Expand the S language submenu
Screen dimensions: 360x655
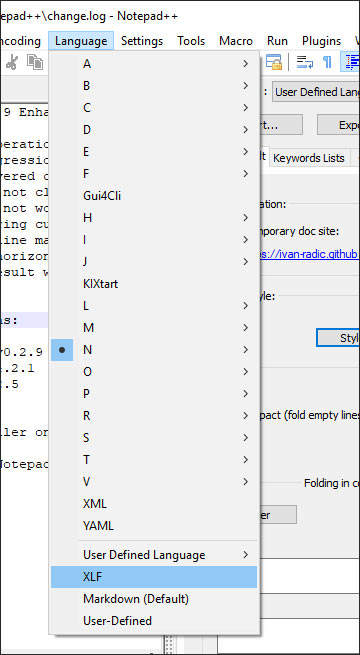pos(154,438)
